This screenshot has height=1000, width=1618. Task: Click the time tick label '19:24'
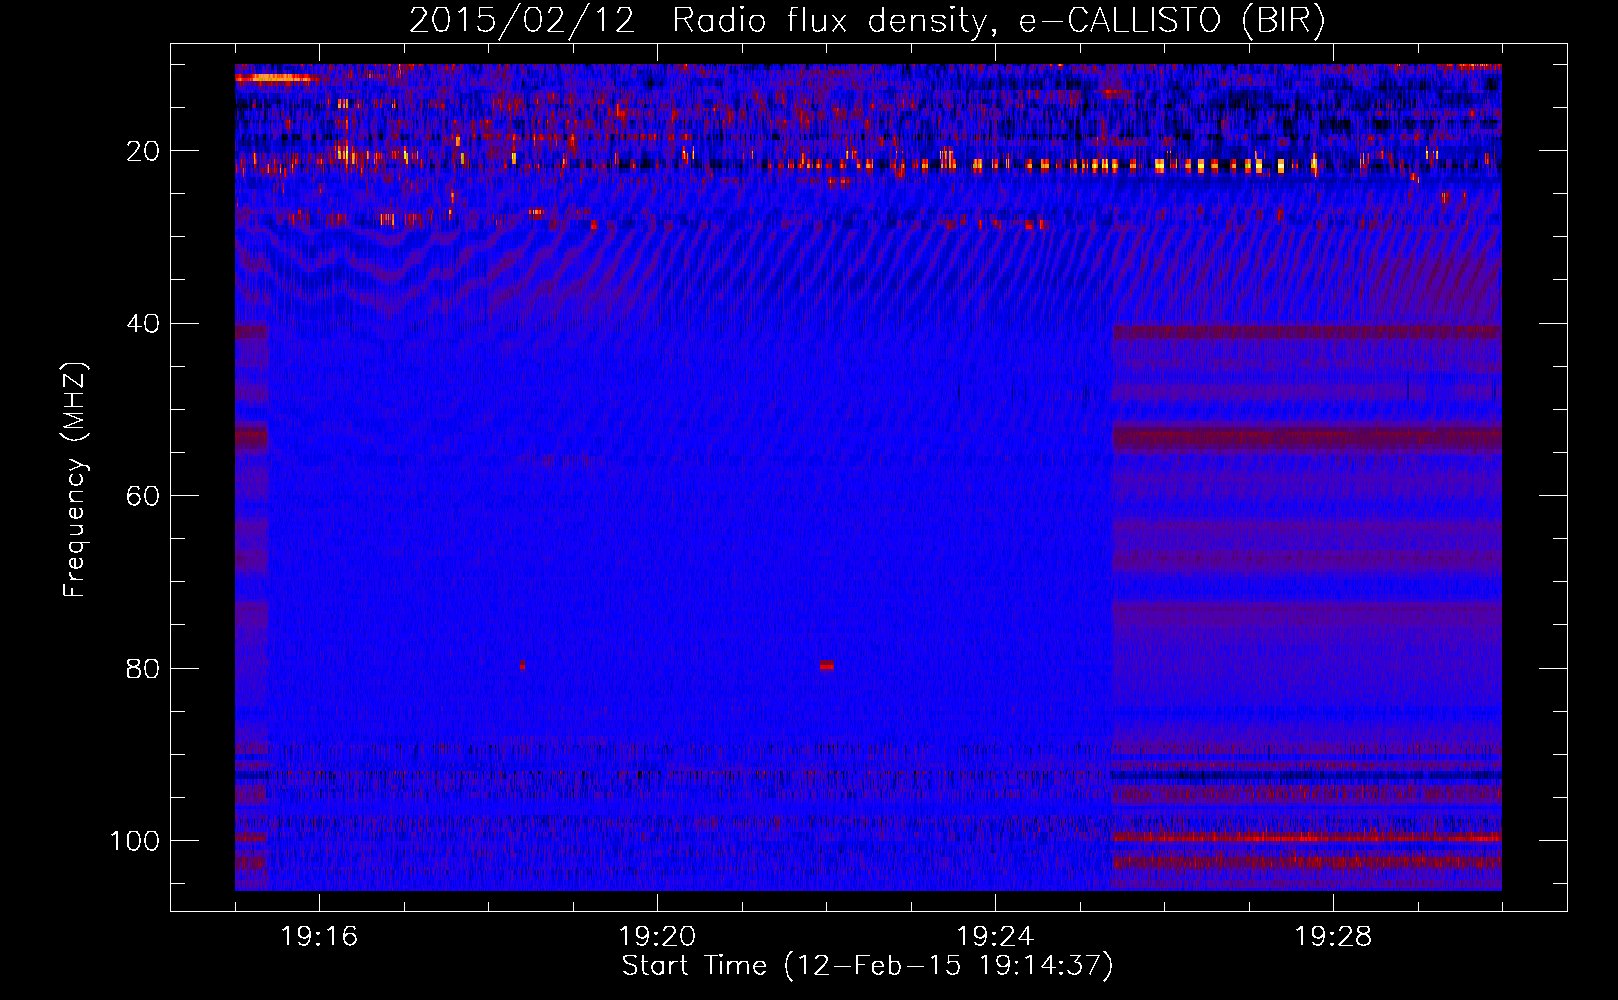(x=995, y=937)
